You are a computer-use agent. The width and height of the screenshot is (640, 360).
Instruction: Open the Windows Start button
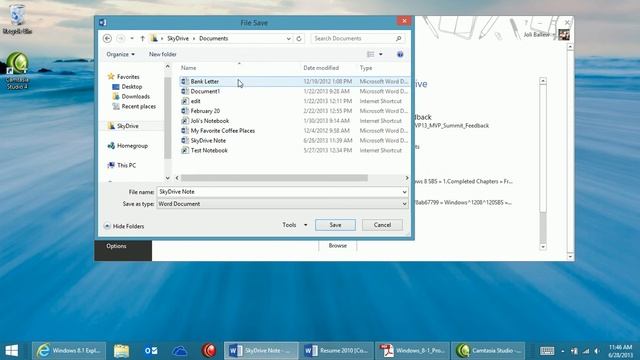coord(12,351)
